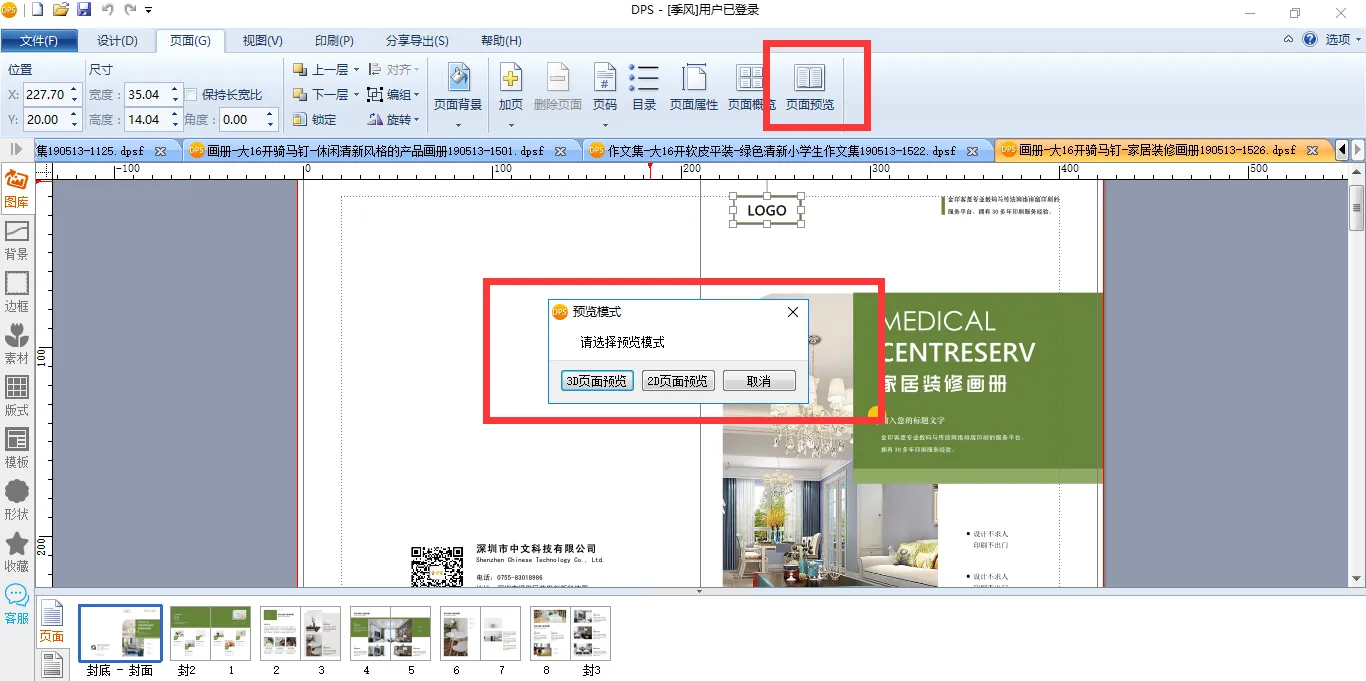Expand the left sidebar with the arrow toggle
This screenshot has width=1366, height=681.
pyautogui.click(x=16, y=149)
